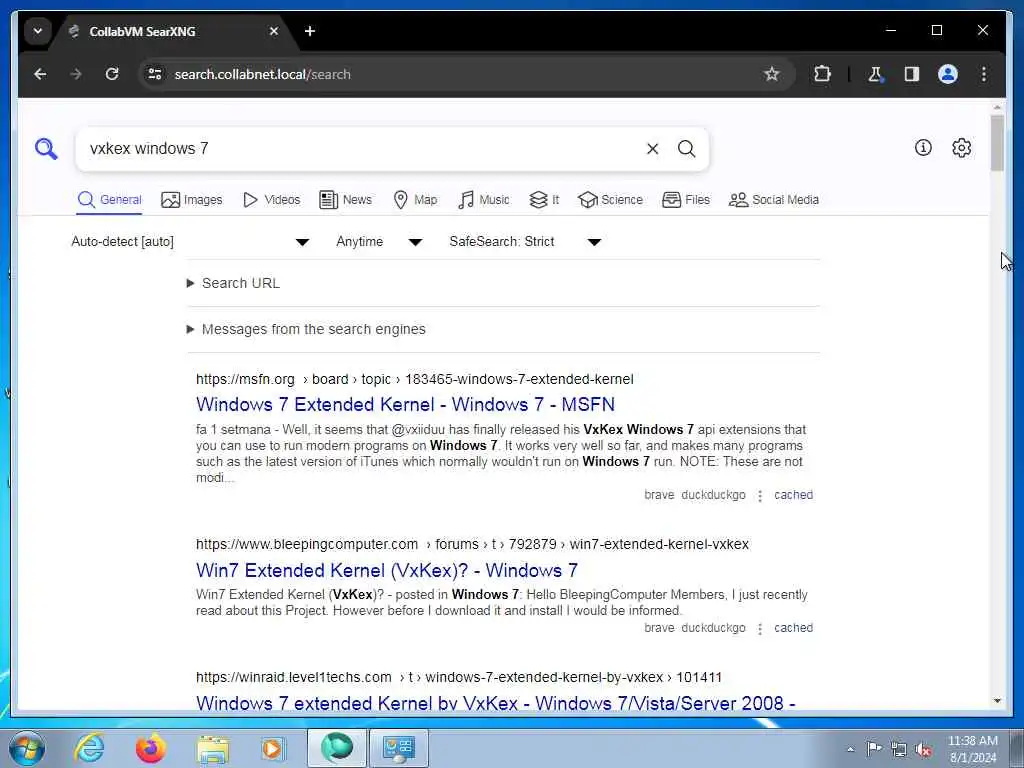Open the taskbar clock showing 11:38 AM

coord(972,749)
